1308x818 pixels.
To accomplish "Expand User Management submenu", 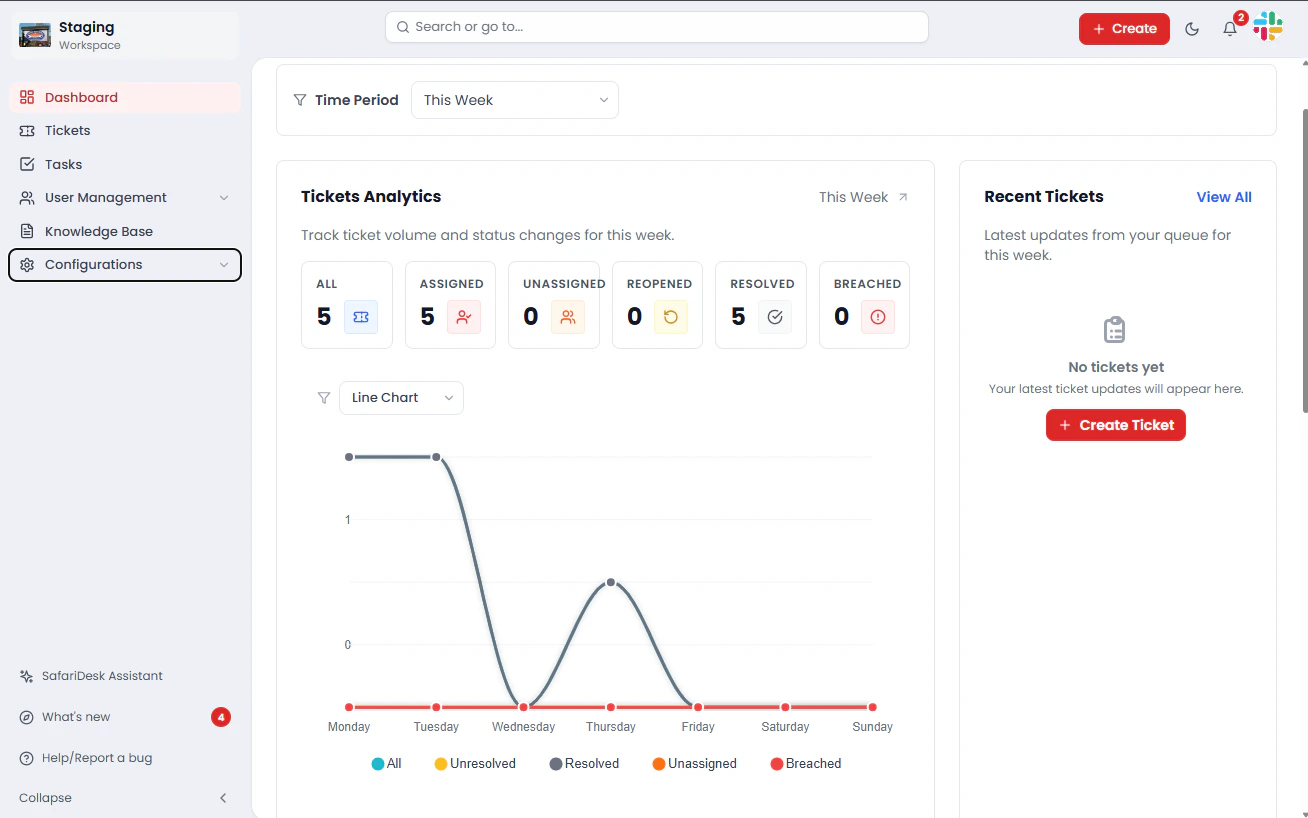I will coord(125,198).
